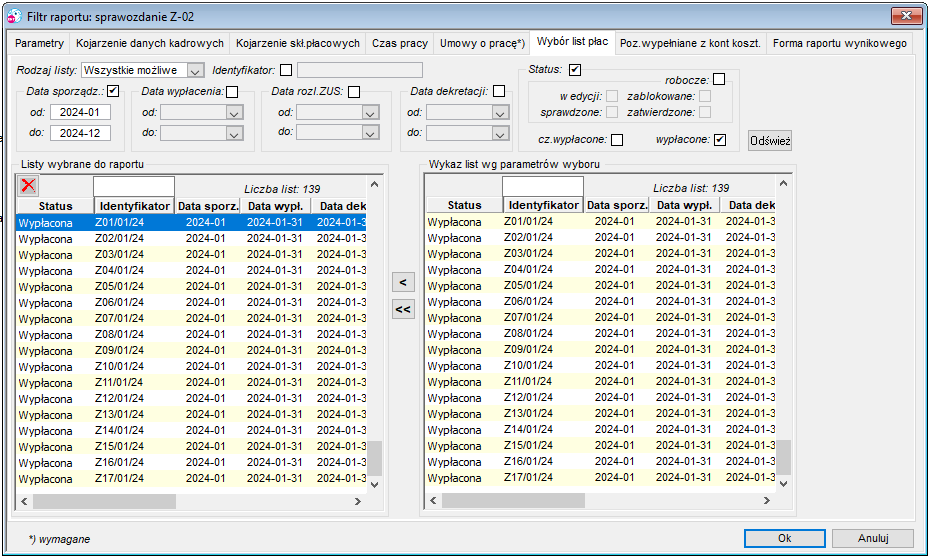
Task: Click the search box above the right list's Identyfikator column
Action: 543,186
